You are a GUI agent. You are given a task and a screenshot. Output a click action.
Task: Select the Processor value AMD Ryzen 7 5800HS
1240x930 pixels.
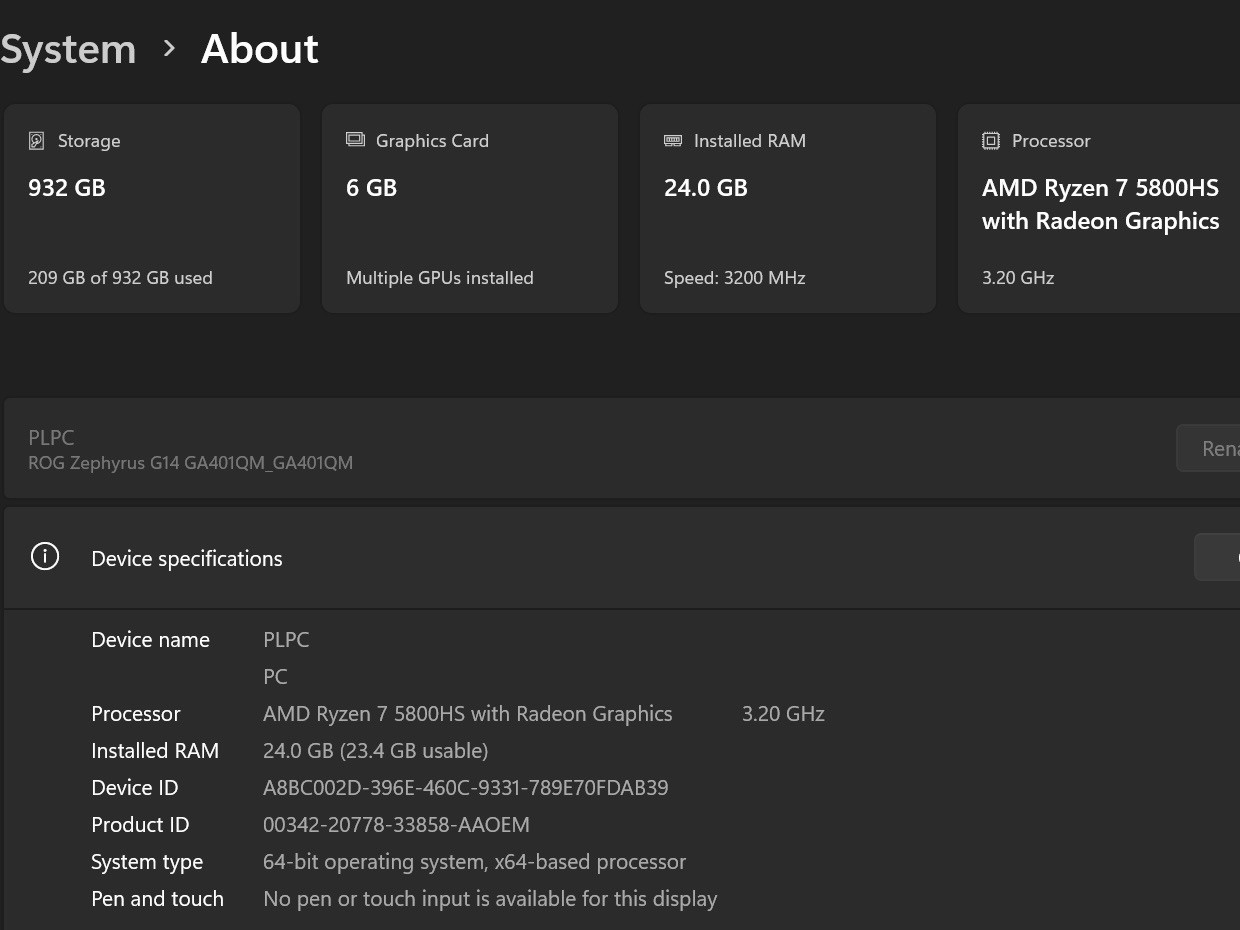pos(468,714)
